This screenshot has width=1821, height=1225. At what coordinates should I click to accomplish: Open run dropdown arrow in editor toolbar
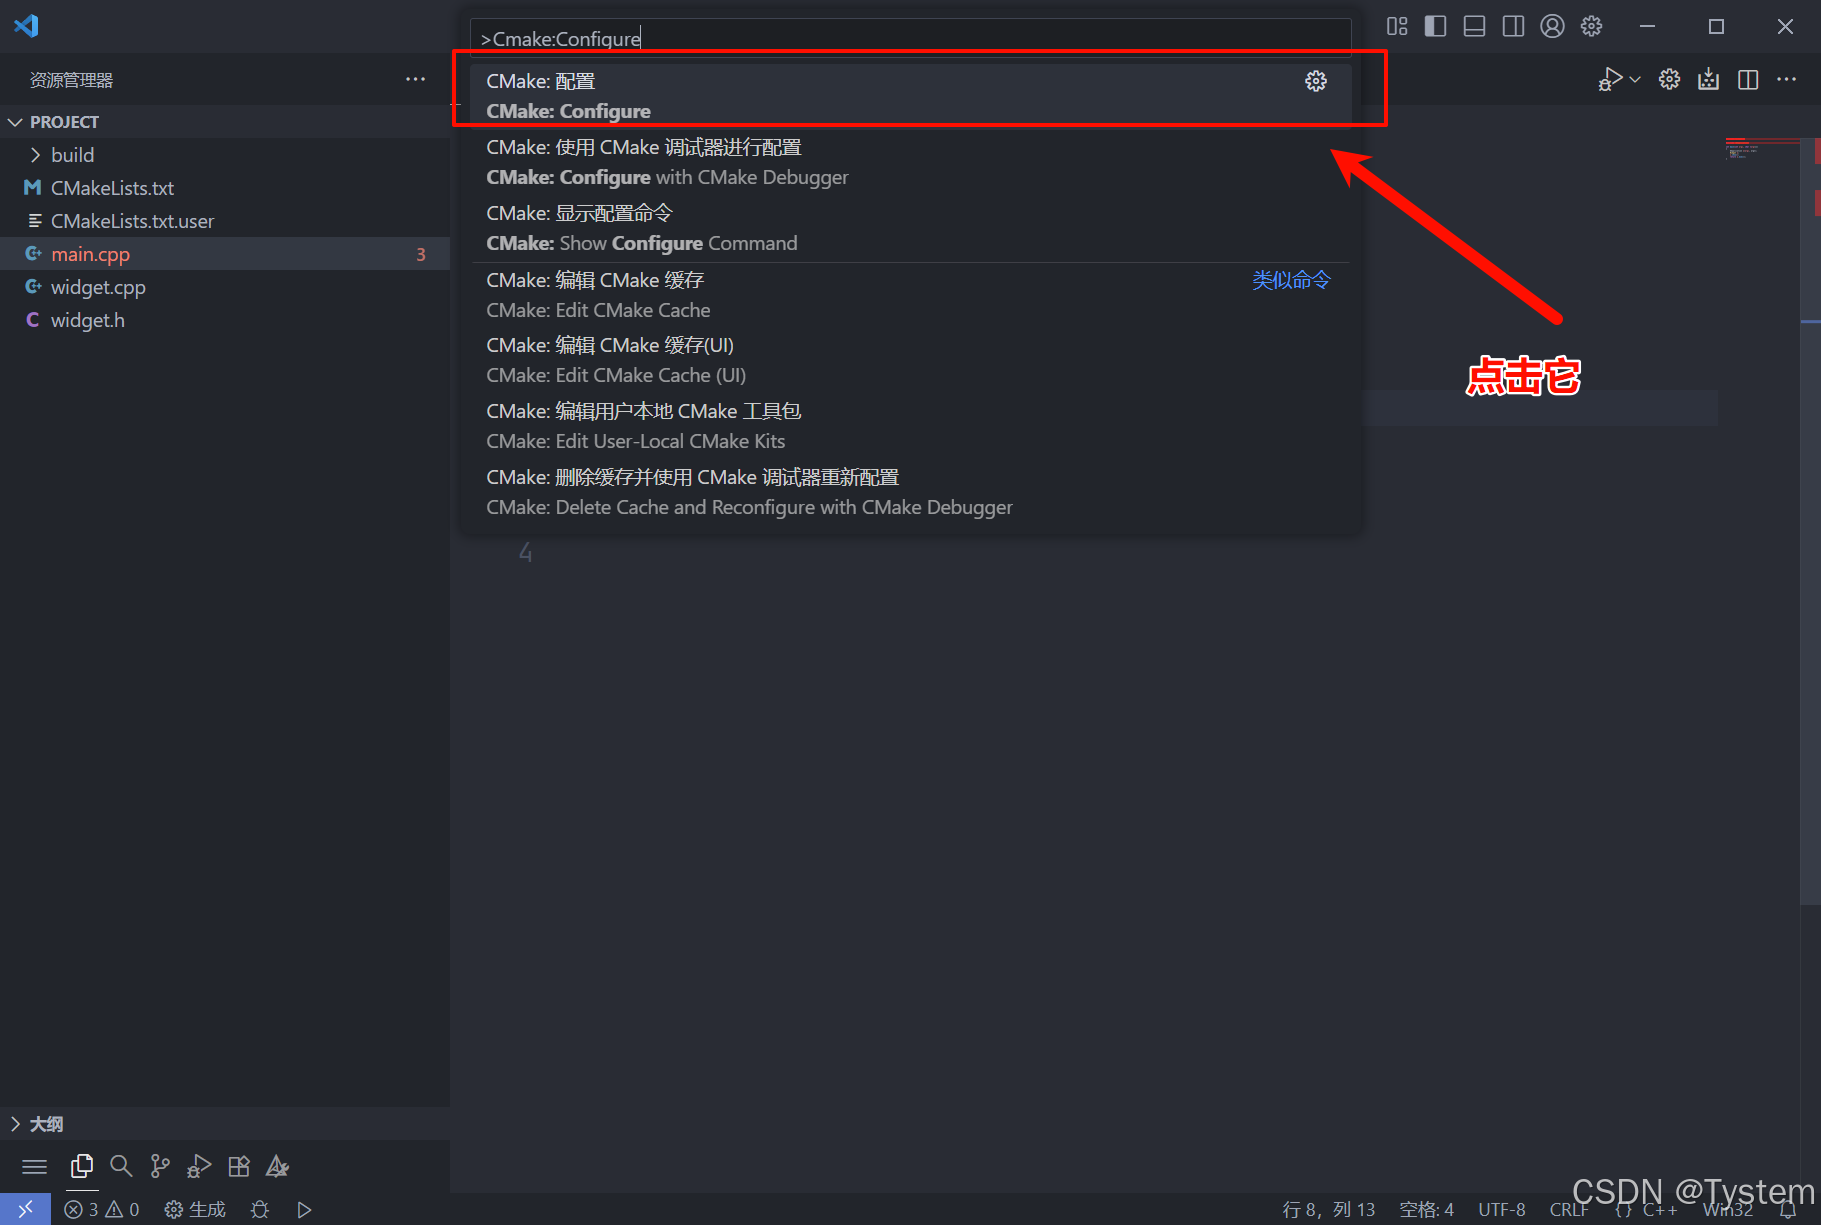click(1635, 79)
